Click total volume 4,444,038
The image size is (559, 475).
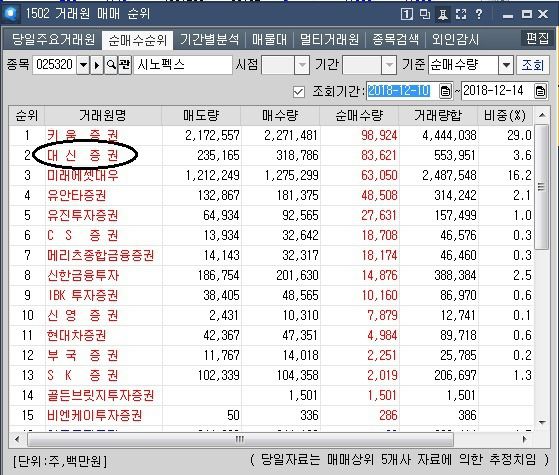[x=449, y=136]
